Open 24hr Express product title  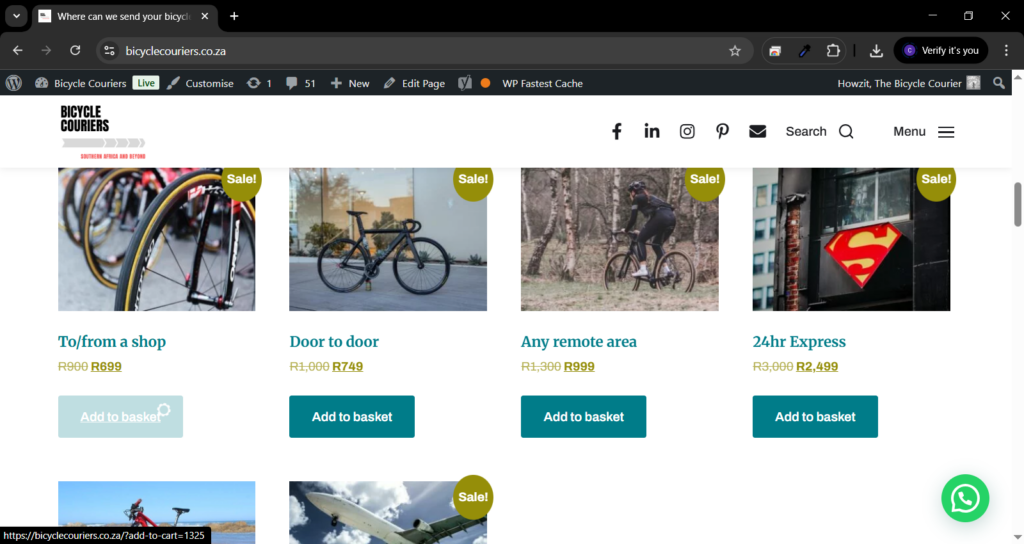799,342
